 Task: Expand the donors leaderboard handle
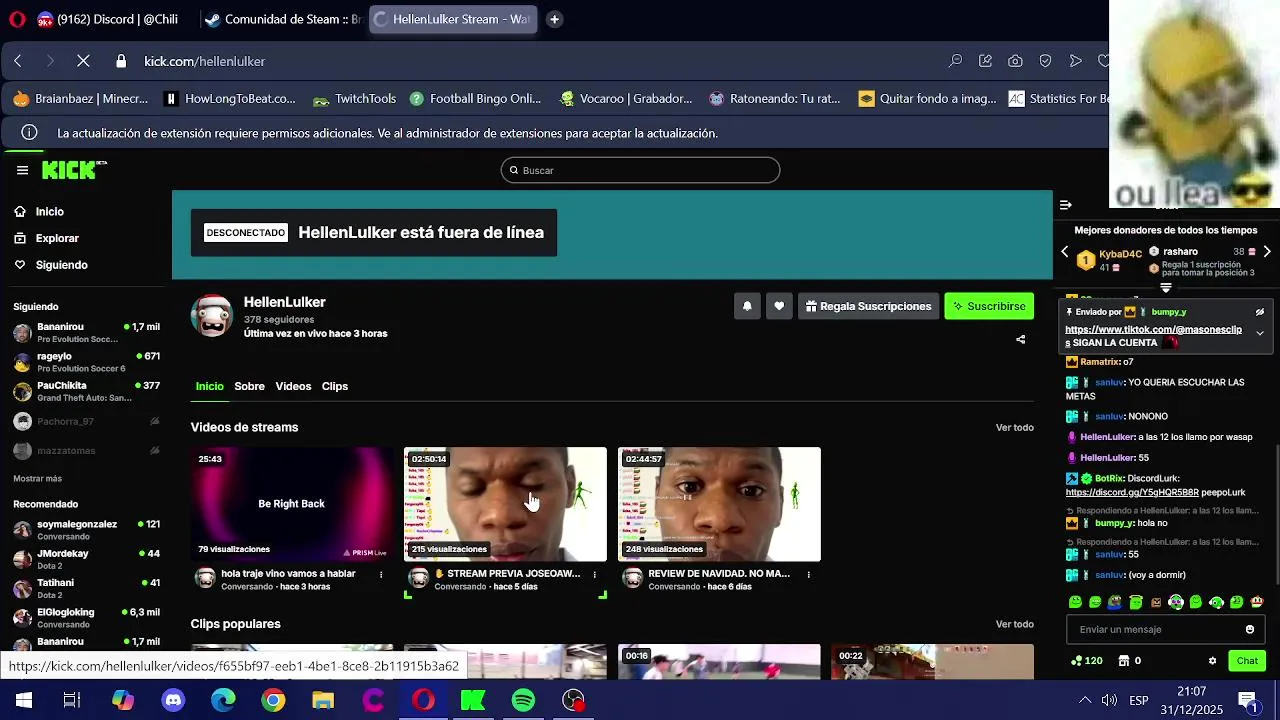[x=1166, y=288]
